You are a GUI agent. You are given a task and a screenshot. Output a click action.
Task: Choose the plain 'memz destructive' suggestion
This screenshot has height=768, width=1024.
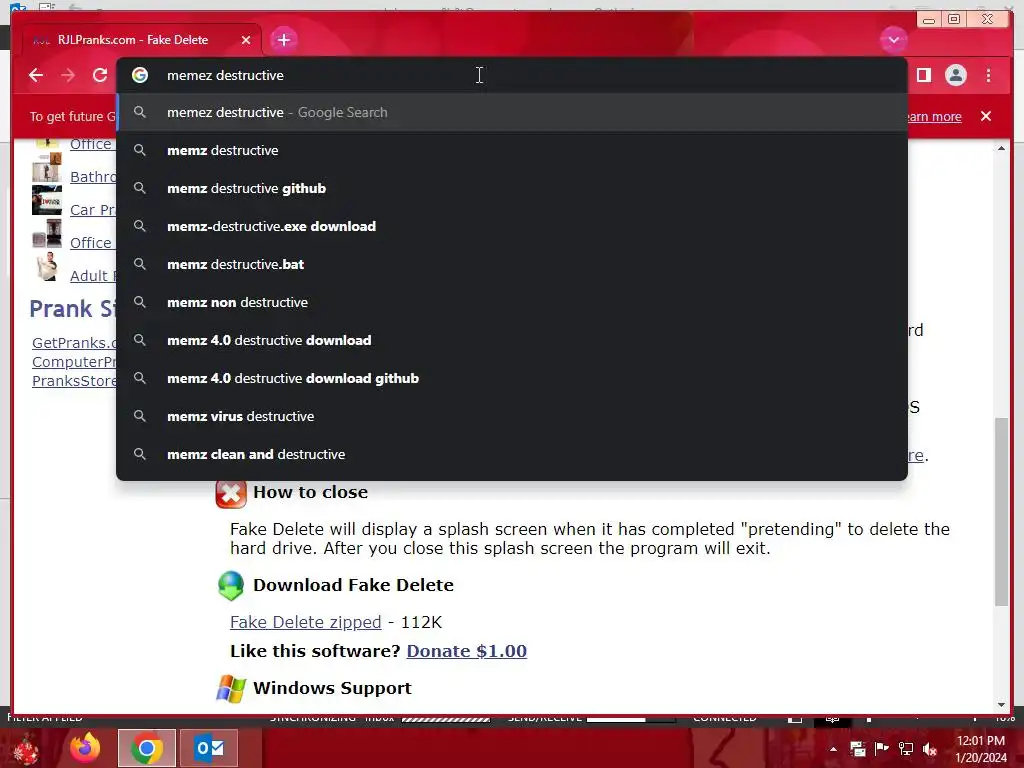click(512, 150)
